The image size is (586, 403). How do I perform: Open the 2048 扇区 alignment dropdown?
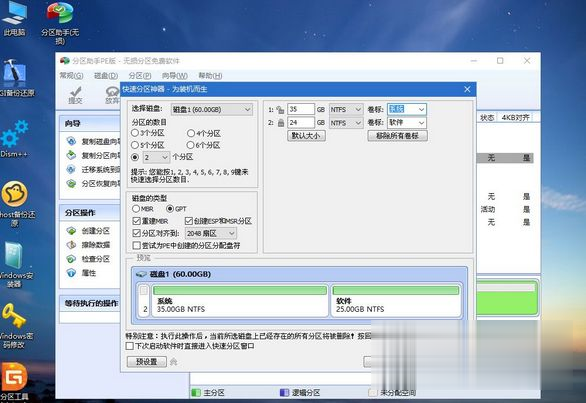click(211, 233)
